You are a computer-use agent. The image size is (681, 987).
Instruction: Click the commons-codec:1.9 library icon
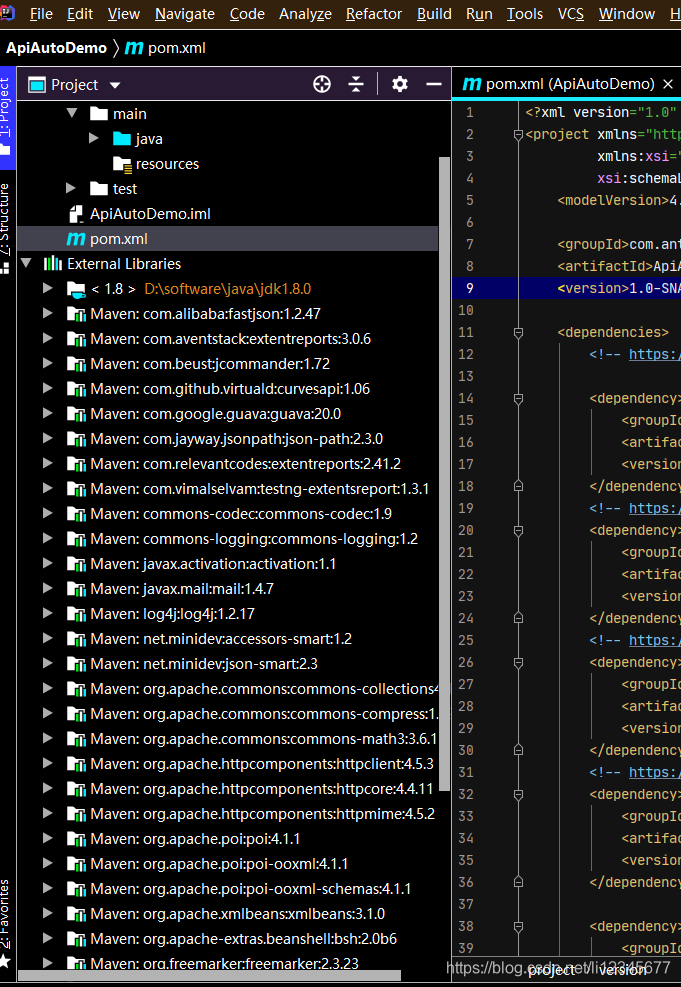[x=76, y=514]
